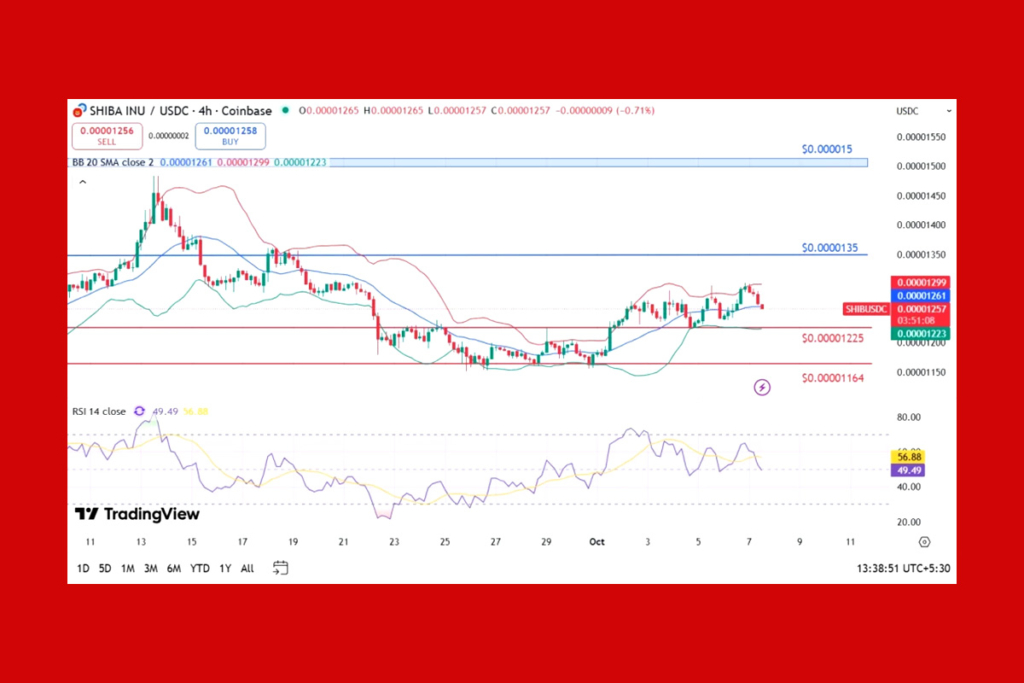Click the lightning bolt circle icon on chart
The width and height of the screenshot is (1024, 683).
[x=762, y=387]
